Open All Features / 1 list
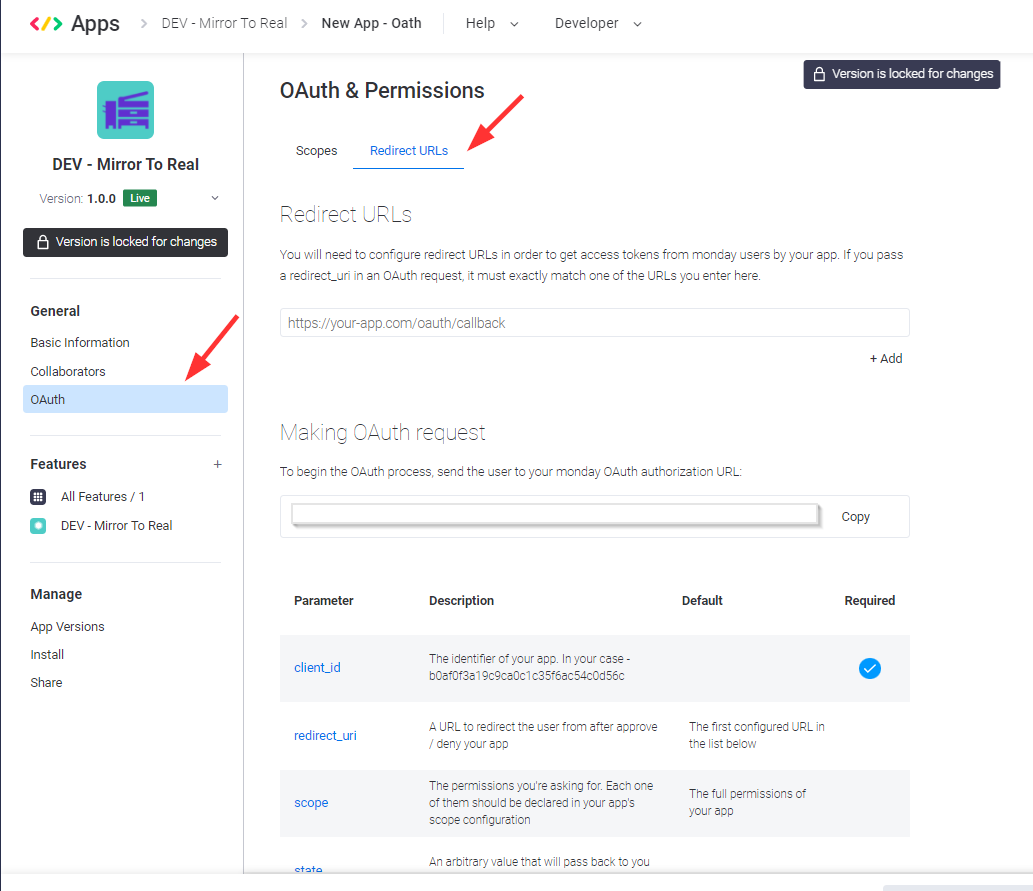This screenshot has width=1033, height=891. click(103, 497)
